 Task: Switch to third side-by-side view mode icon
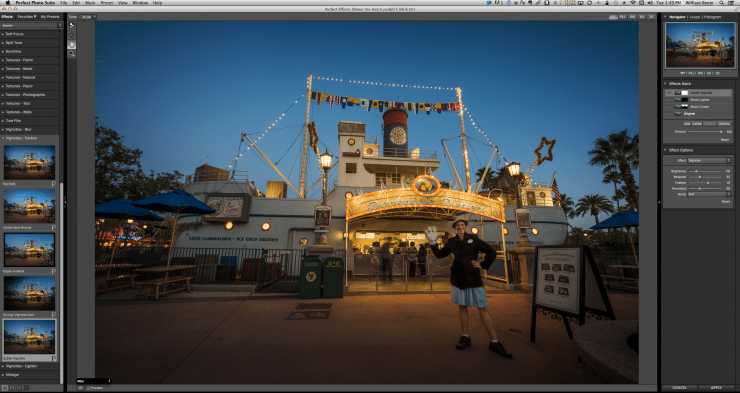pyautogui.click(x=19, y=388)
